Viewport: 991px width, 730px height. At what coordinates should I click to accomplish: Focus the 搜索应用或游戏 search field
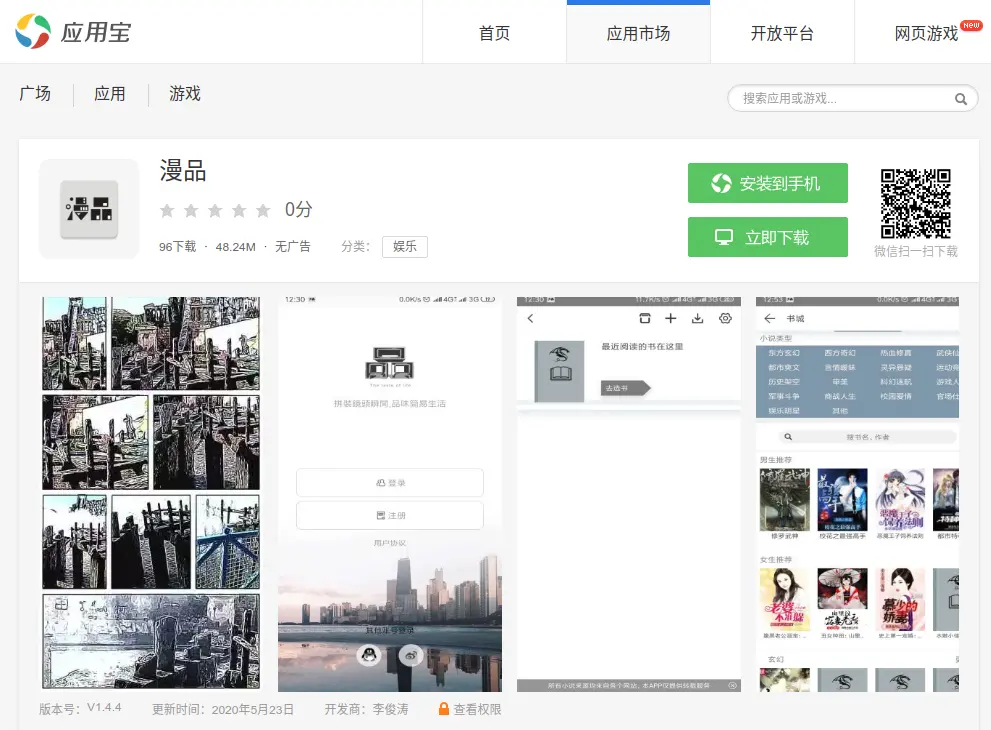click(853, 99)
